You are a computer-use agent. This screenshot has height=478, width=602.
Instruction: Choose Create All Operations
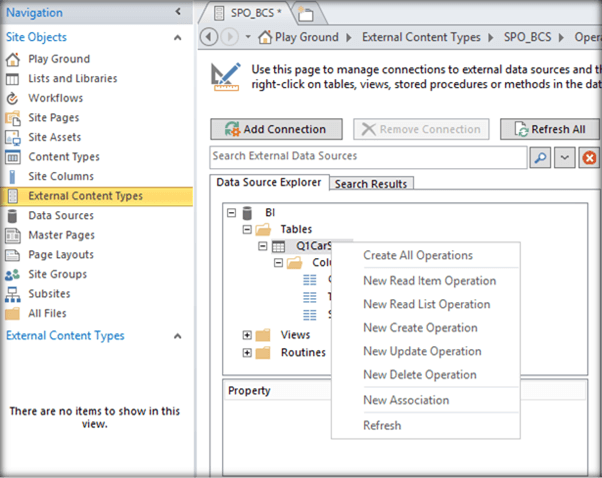pyautogui.click(x=418, y=255)
